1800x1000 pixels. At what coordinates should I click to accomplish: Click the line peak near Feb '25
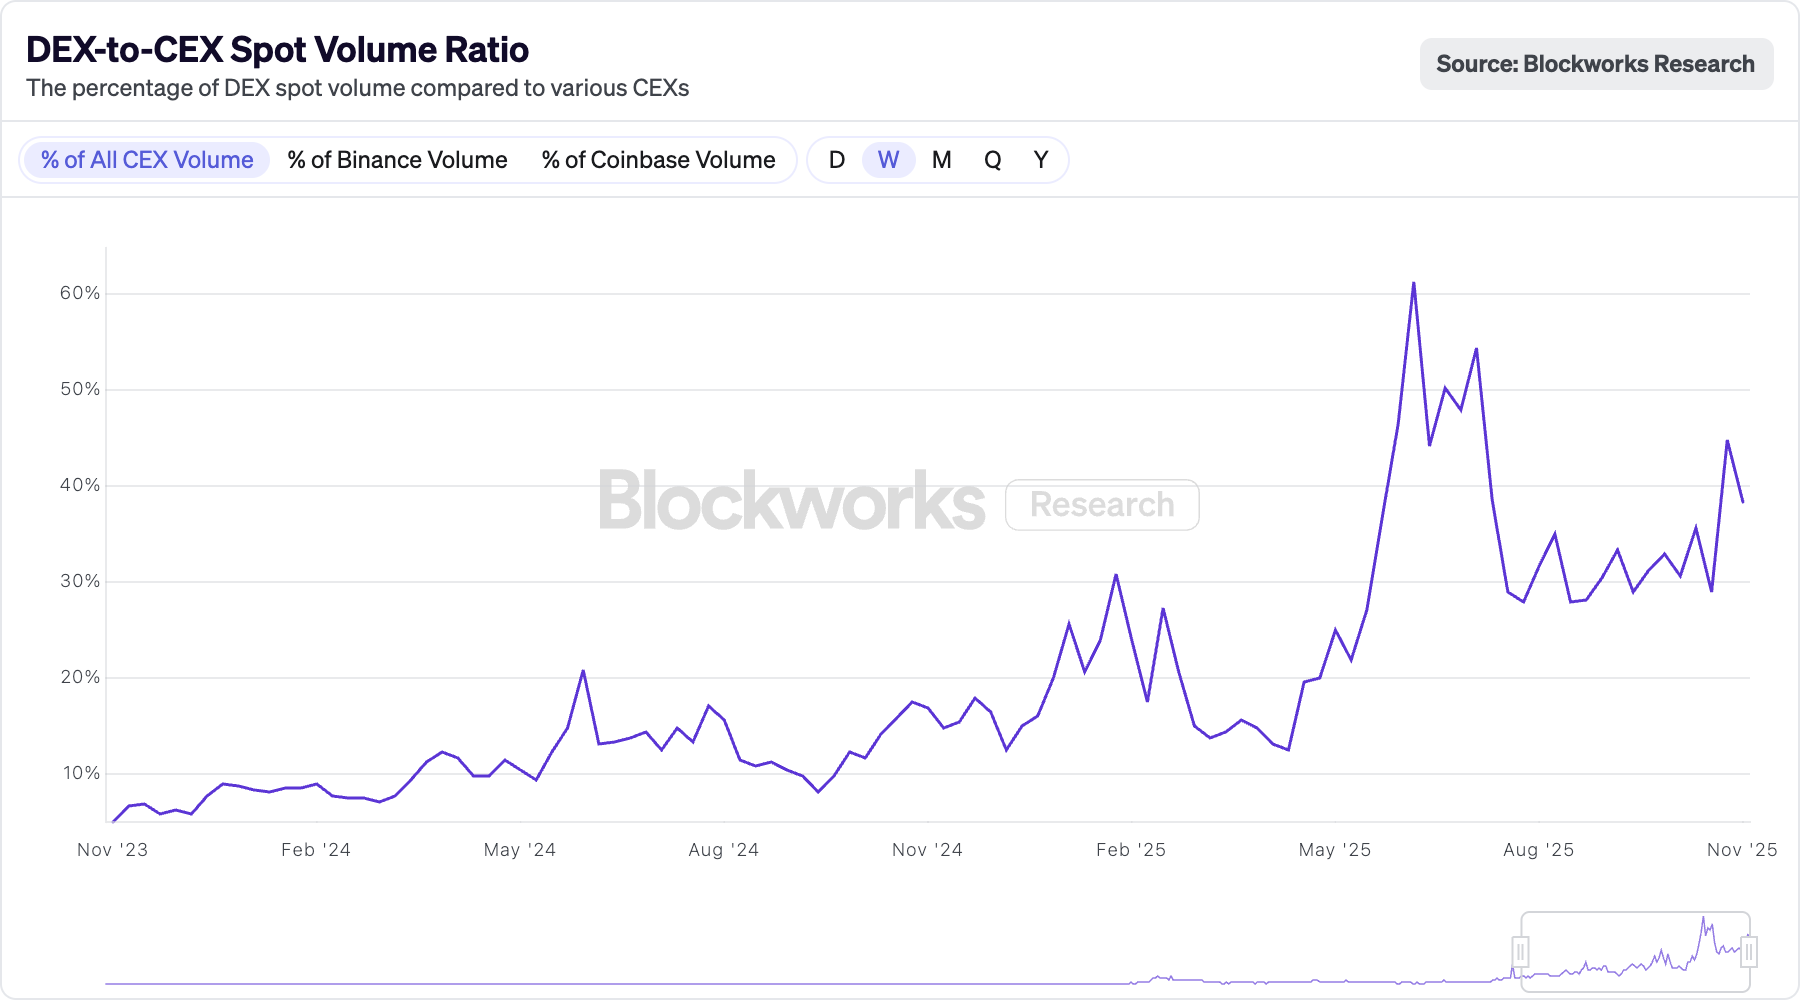[1116, 576]
